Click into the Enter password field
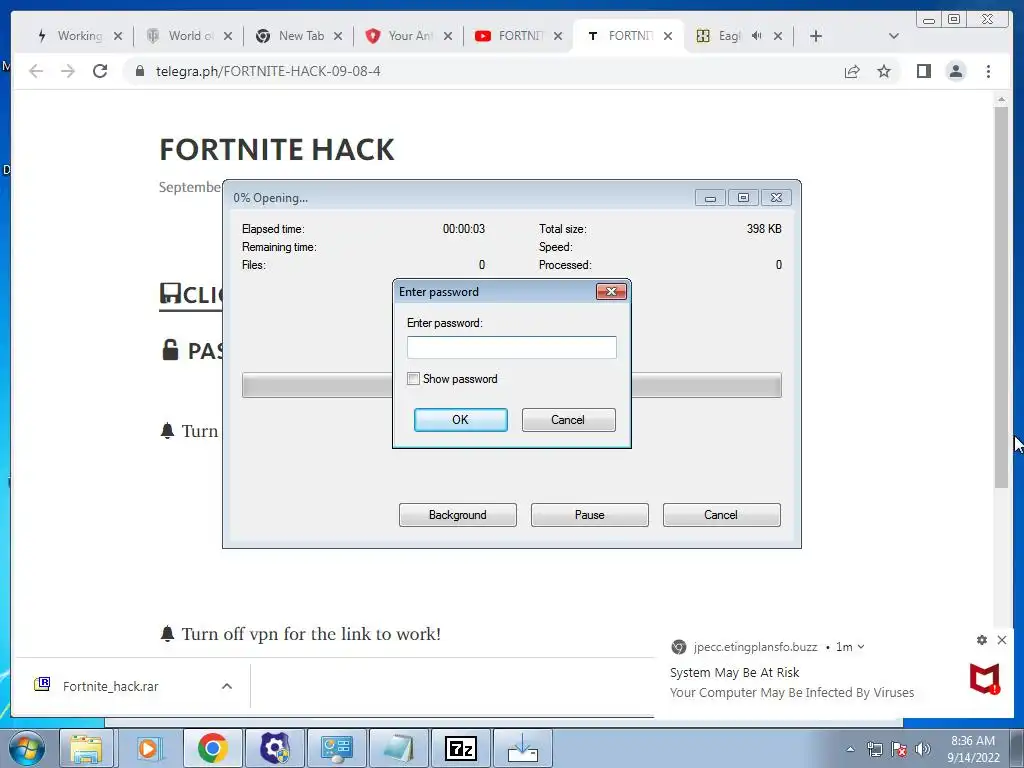The width and height of the screenshot is (1024, 768). pyautogui.click(x=511, y=347)
